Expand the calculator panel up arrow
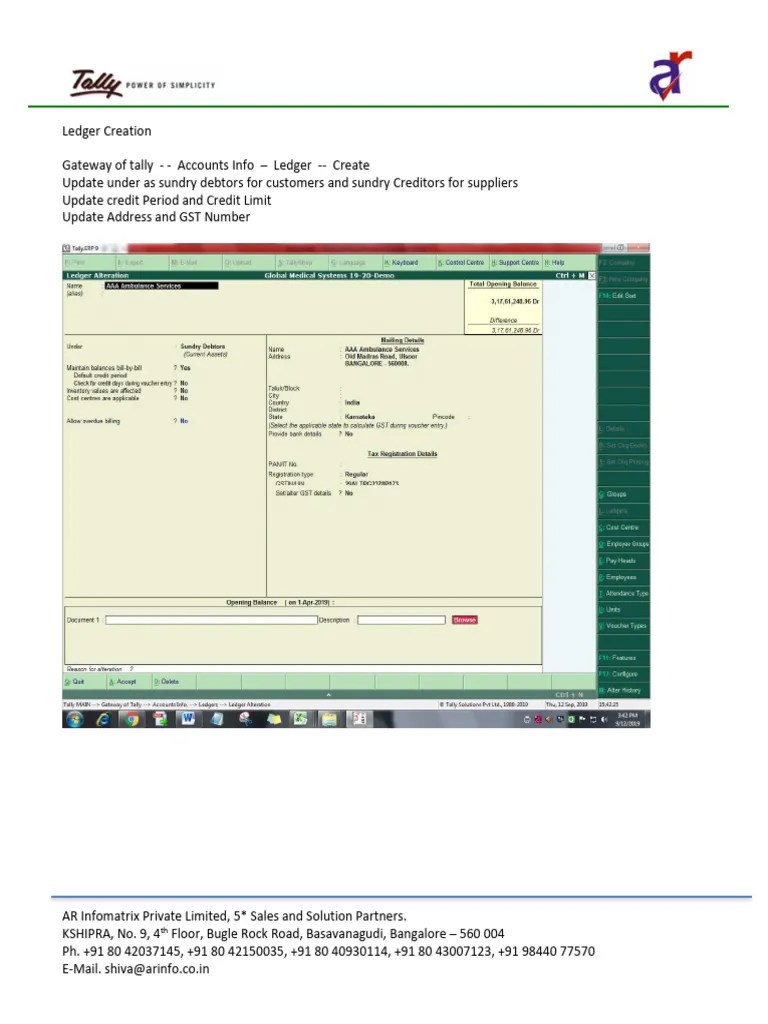Screen dimensions: 768x1024 (x=328, y=695)
